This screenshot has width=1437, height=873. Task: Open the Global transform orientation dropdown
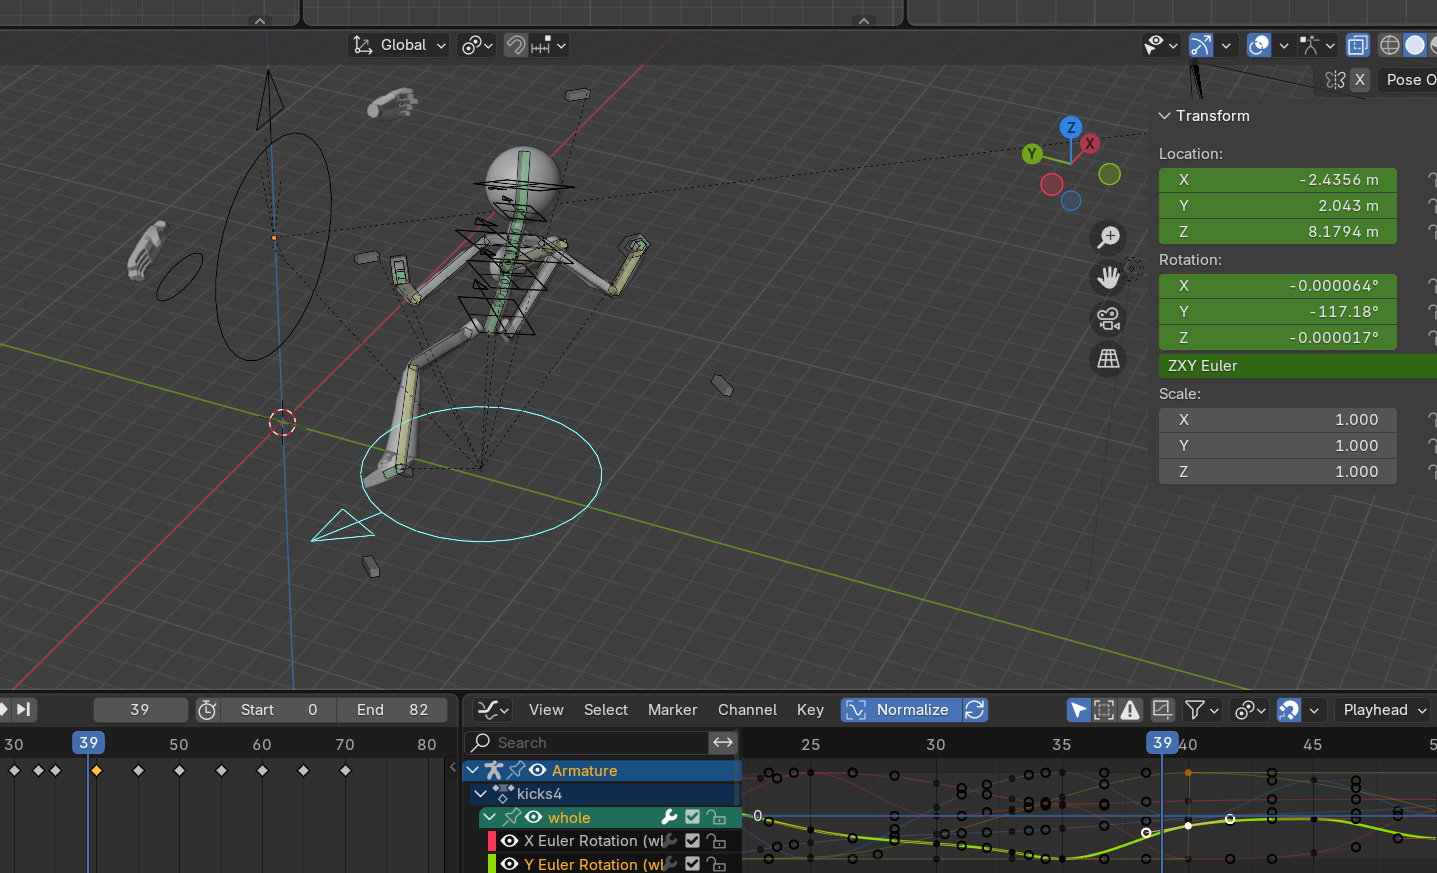point(398,45)
